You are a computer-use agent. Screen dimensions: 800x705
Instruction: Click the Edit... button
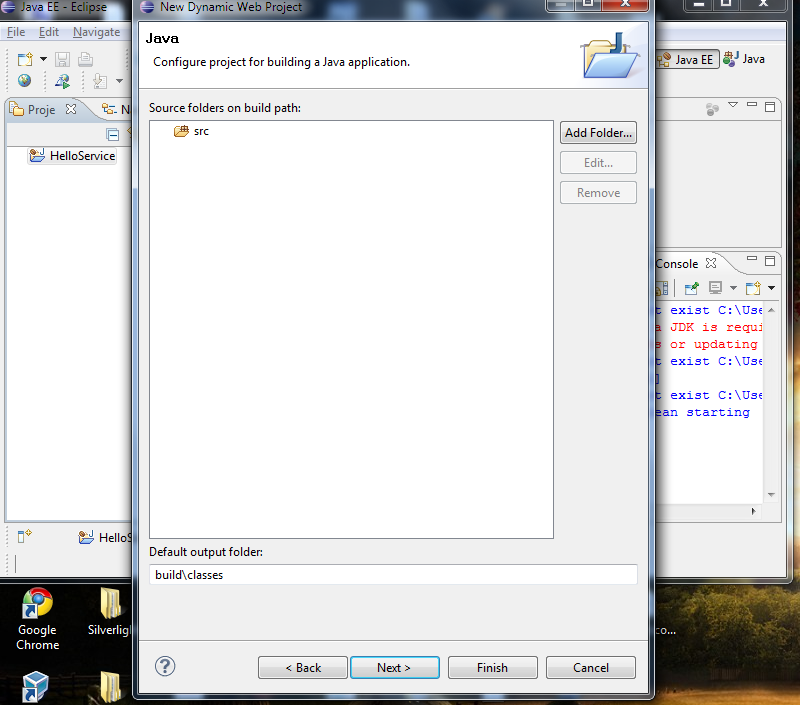[x=598, y=163]
